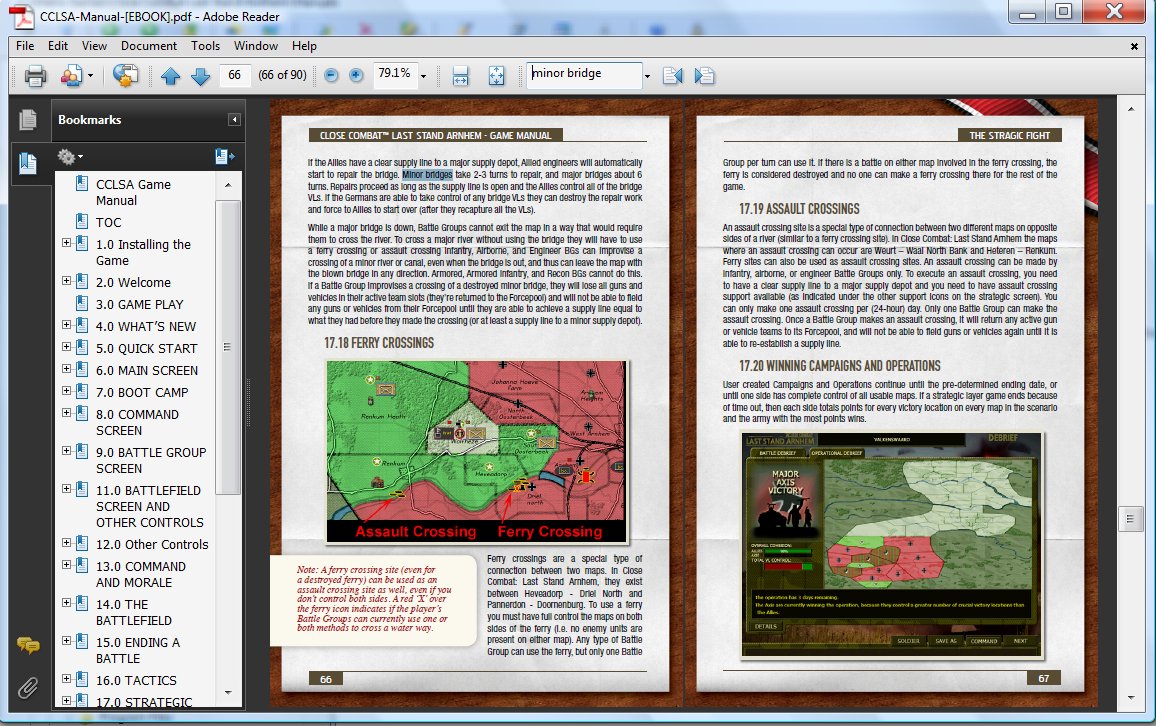Expand the 11.0 BATTLEFIELD SCREEN bookmark
The width and height of the screenshot is (1156, 726).
[x=66, y=489]
